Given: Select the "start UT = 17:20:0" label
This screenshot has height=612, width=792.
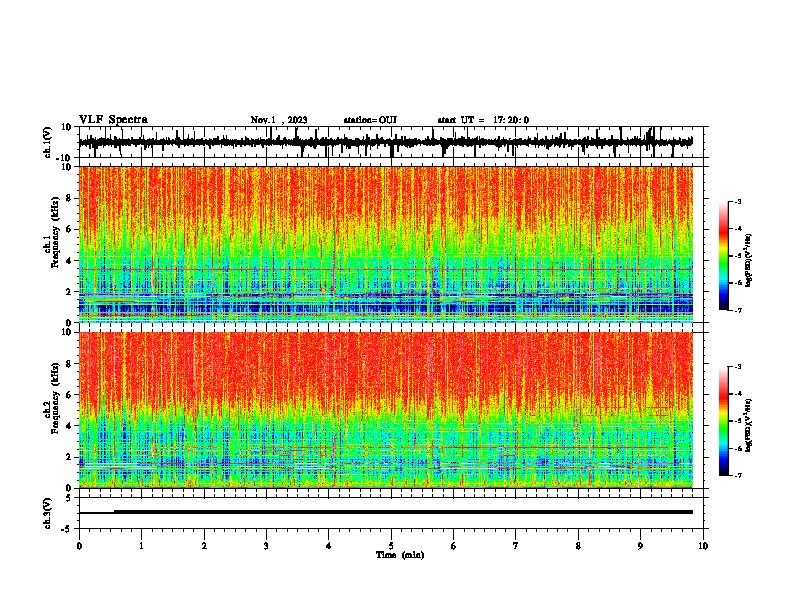Looking at the screenshot, I should click(x=483, y=120).
